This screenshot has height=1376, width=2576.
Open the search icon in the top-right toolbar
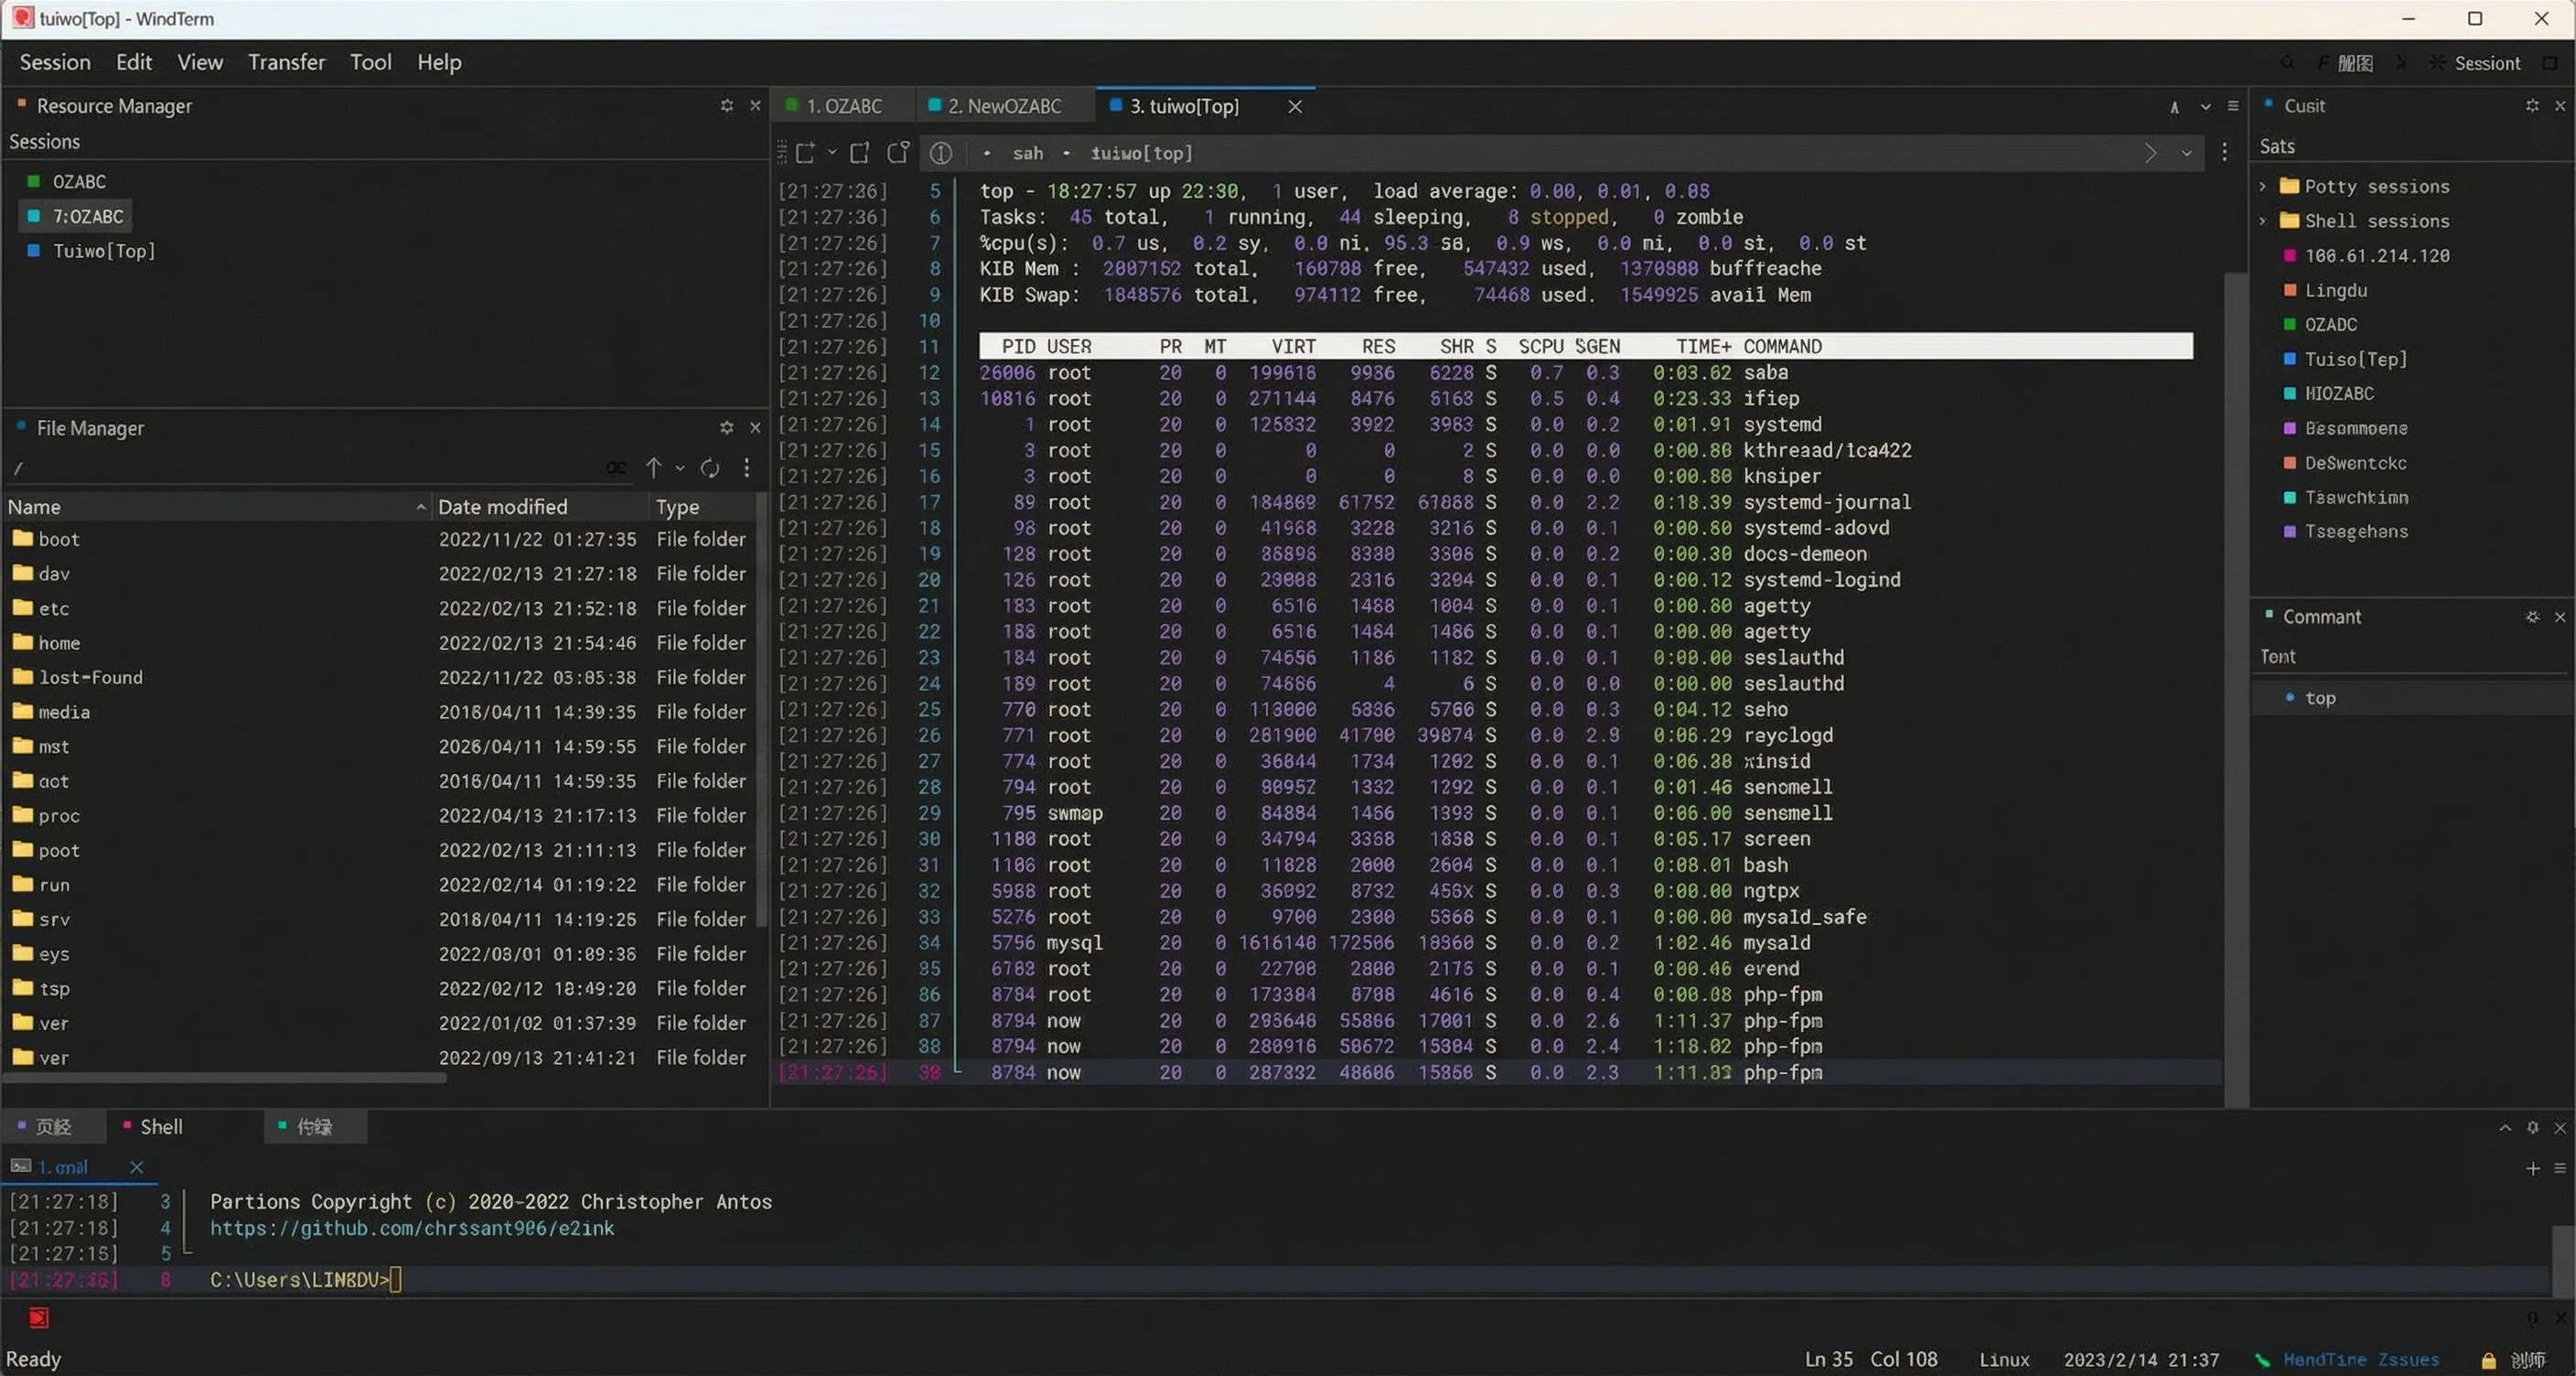(x=2287, y=62)
